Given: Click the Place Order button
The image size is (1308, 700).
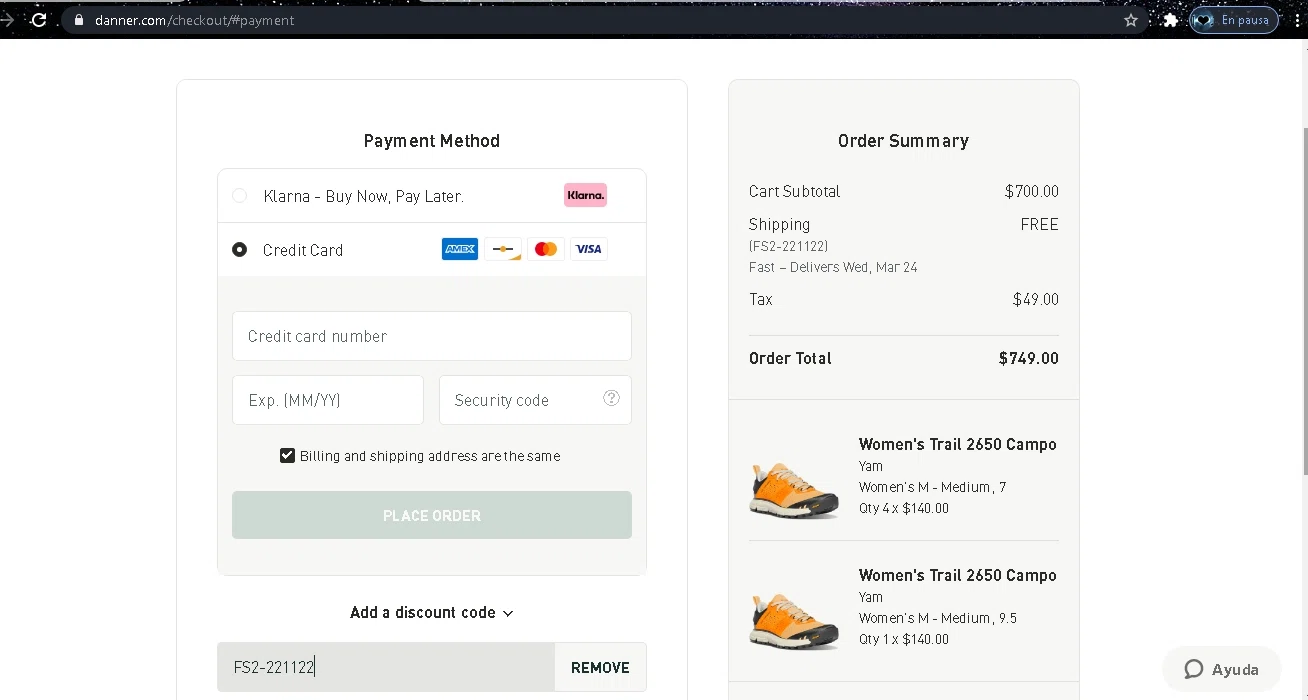Looking at the screenshot, I should coord(432,515).
